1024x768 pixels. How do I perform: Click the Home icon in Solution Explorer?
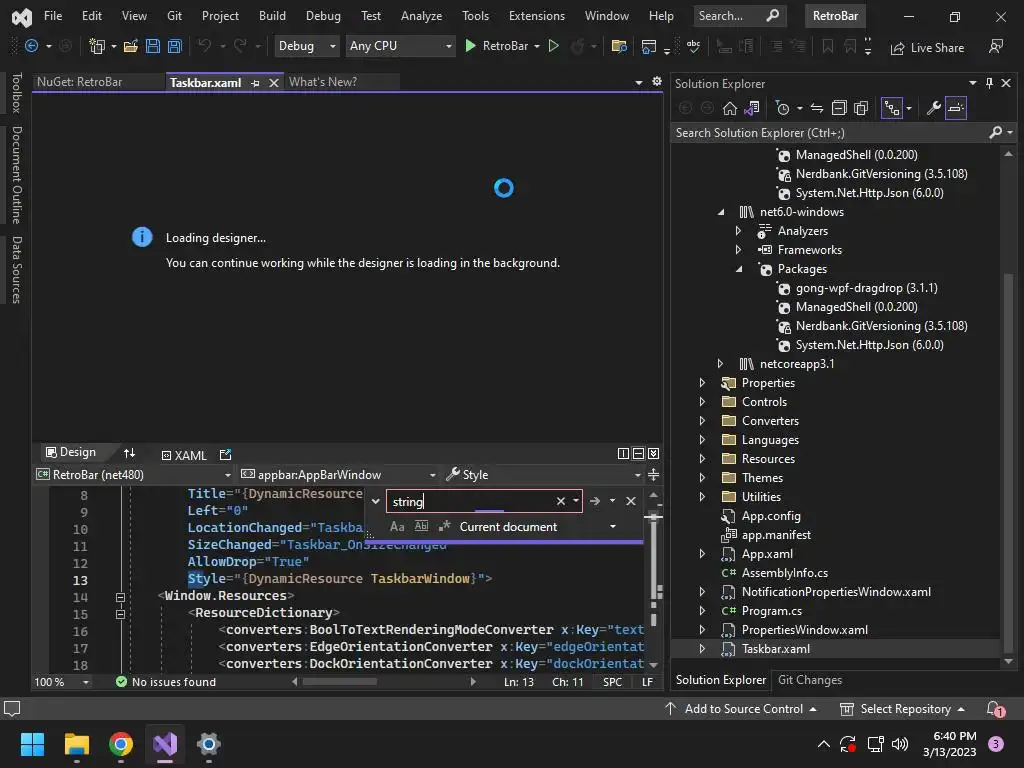pyautogui.click(x=729, y=108)
